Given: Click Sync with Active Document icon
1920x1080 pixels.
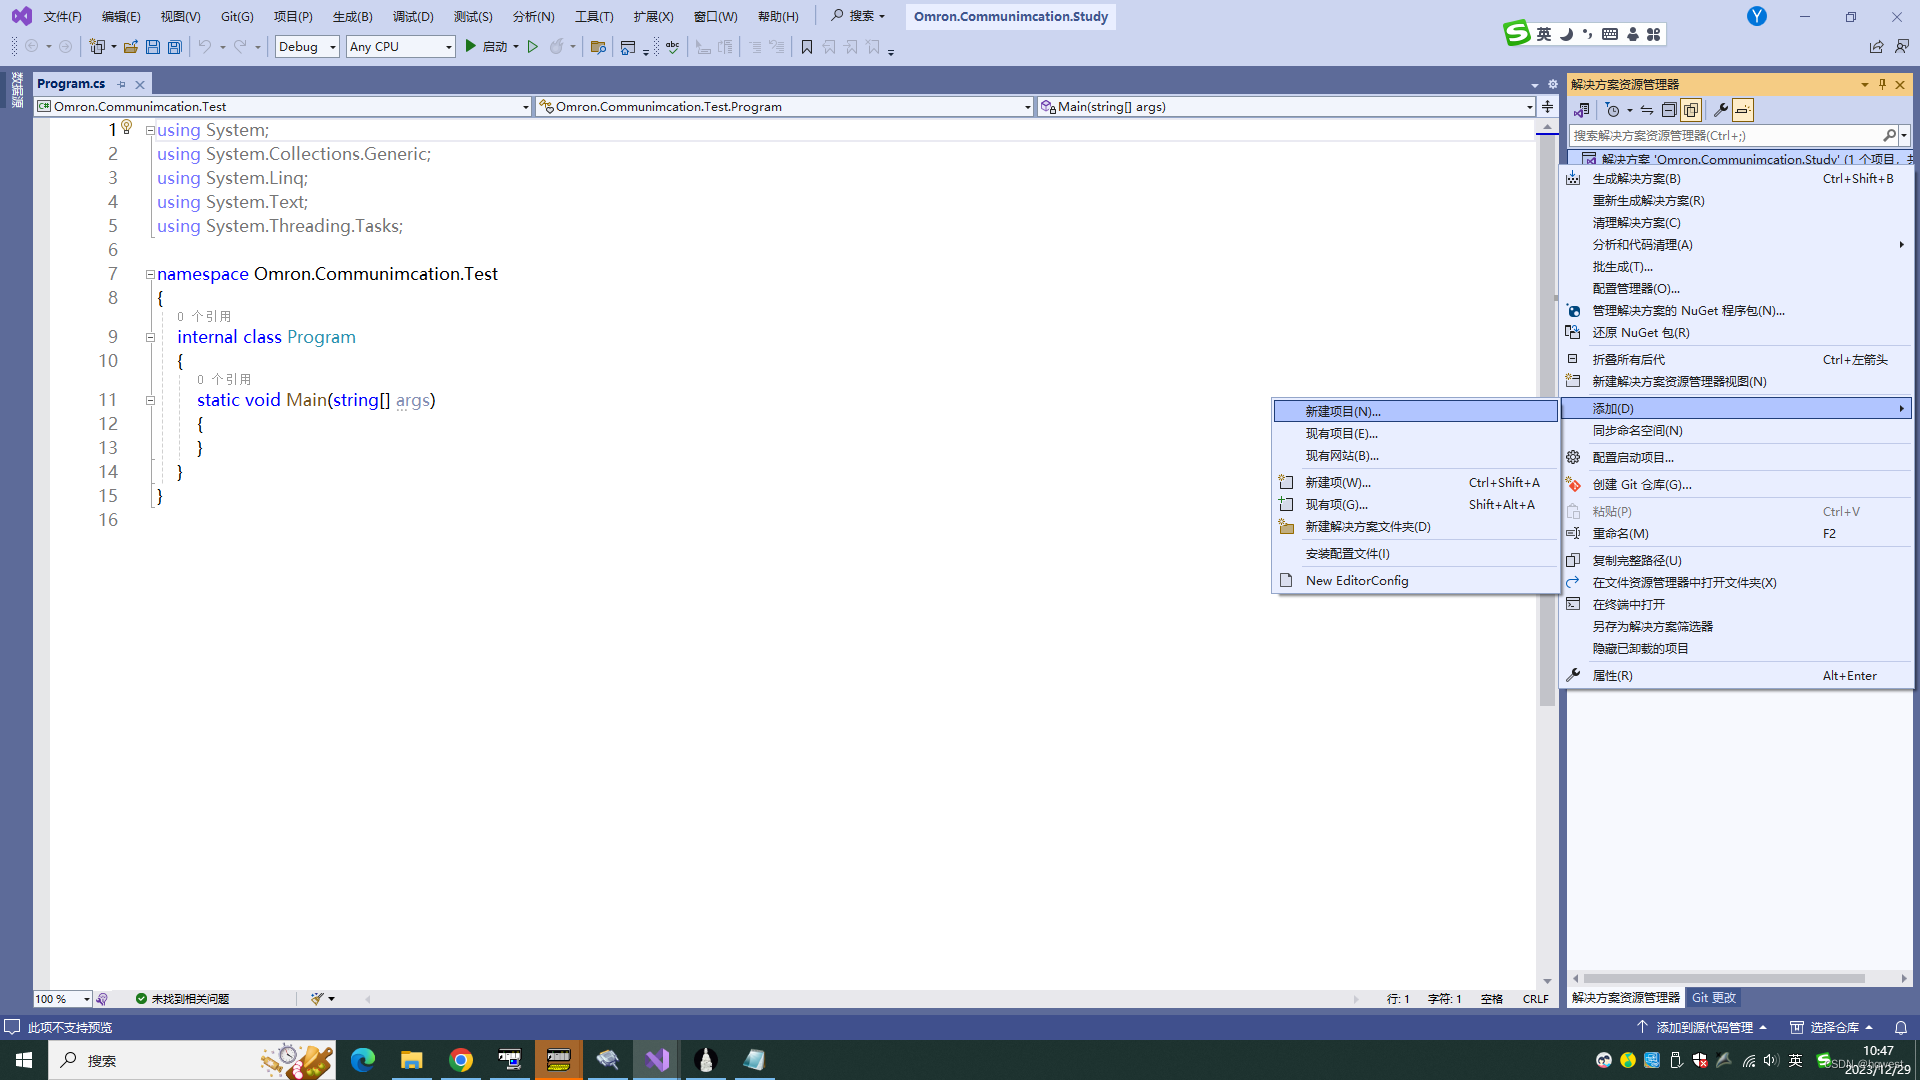Looking at the screenshot, I should click(x=1647, y=110).
